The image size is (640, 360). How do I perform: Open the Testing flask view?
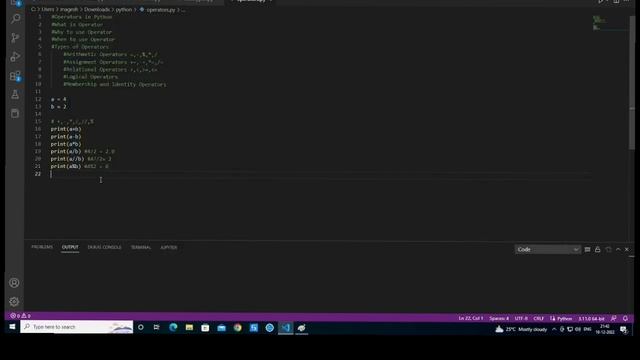(15, 95)
